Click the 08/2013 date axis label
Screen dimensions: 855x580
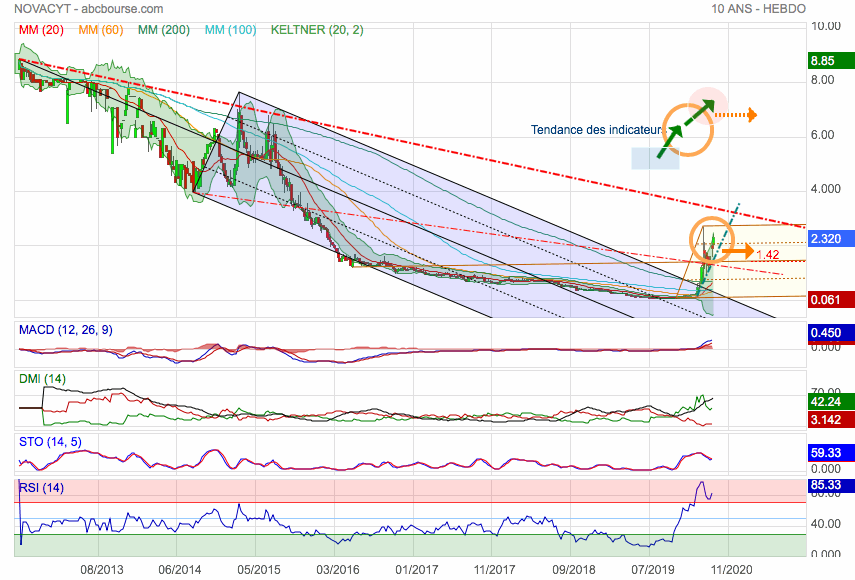click(102, 570)
